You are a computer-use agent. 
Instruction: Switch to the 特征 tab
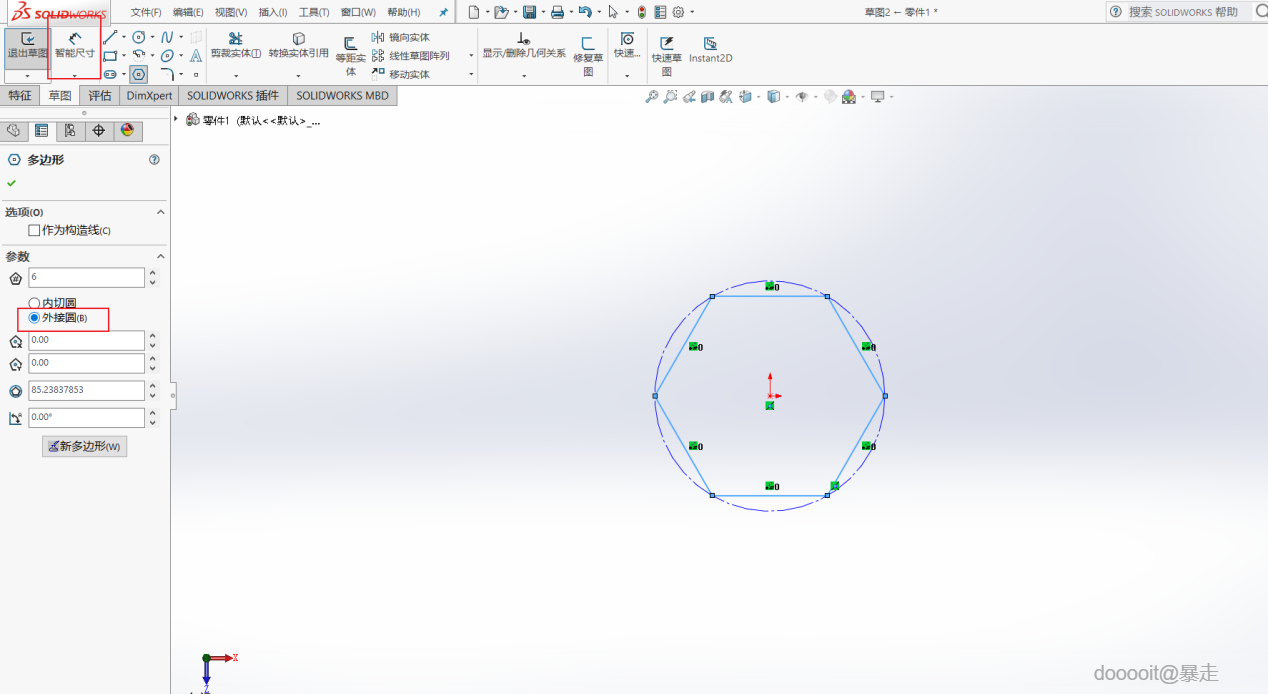point(20,96)
